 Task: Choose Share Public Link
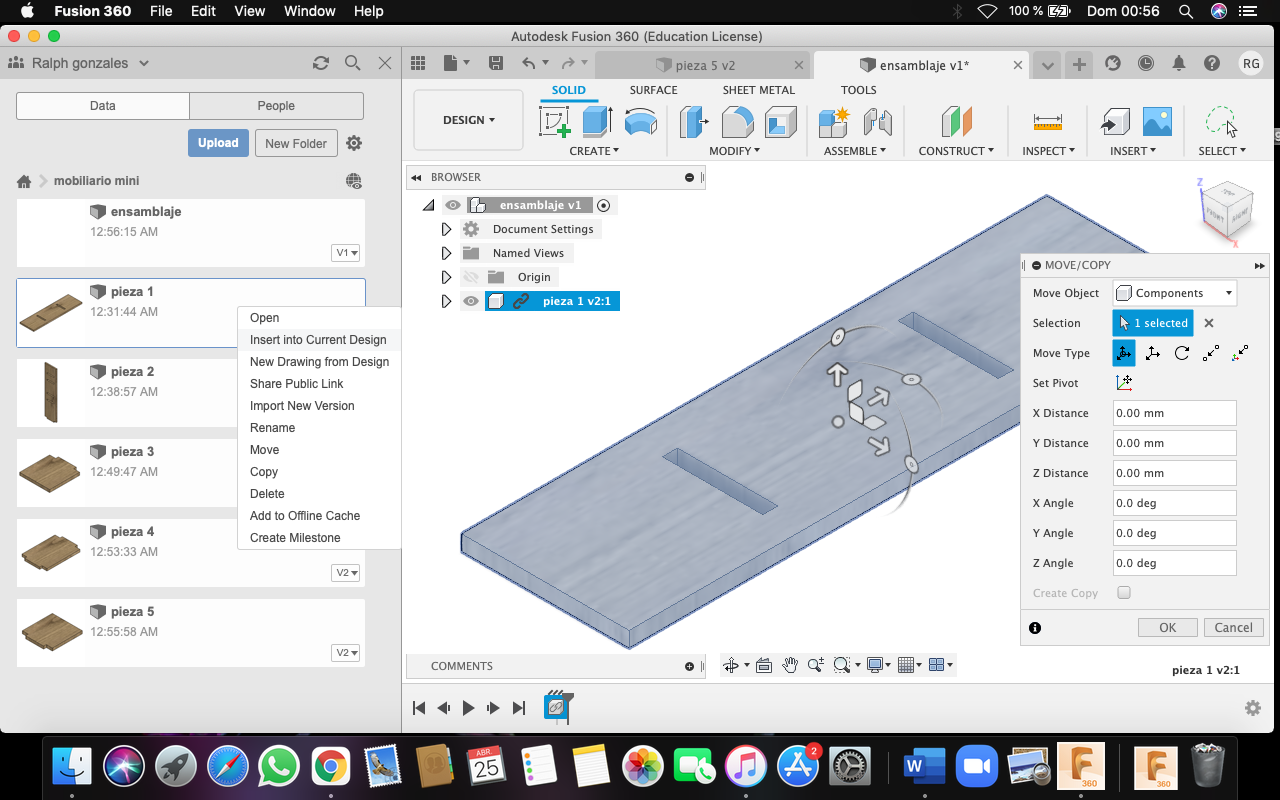[296, 384]
